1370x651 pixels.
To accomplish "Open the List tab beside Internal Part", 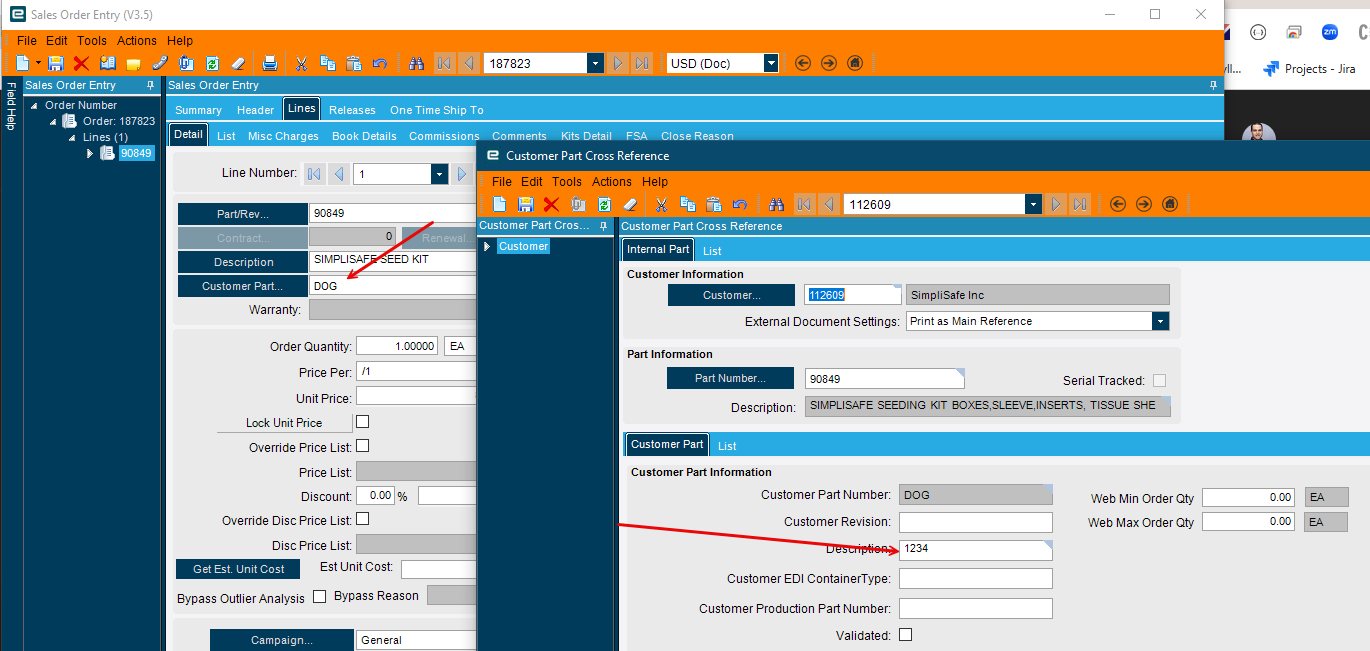I will [712, 250].
